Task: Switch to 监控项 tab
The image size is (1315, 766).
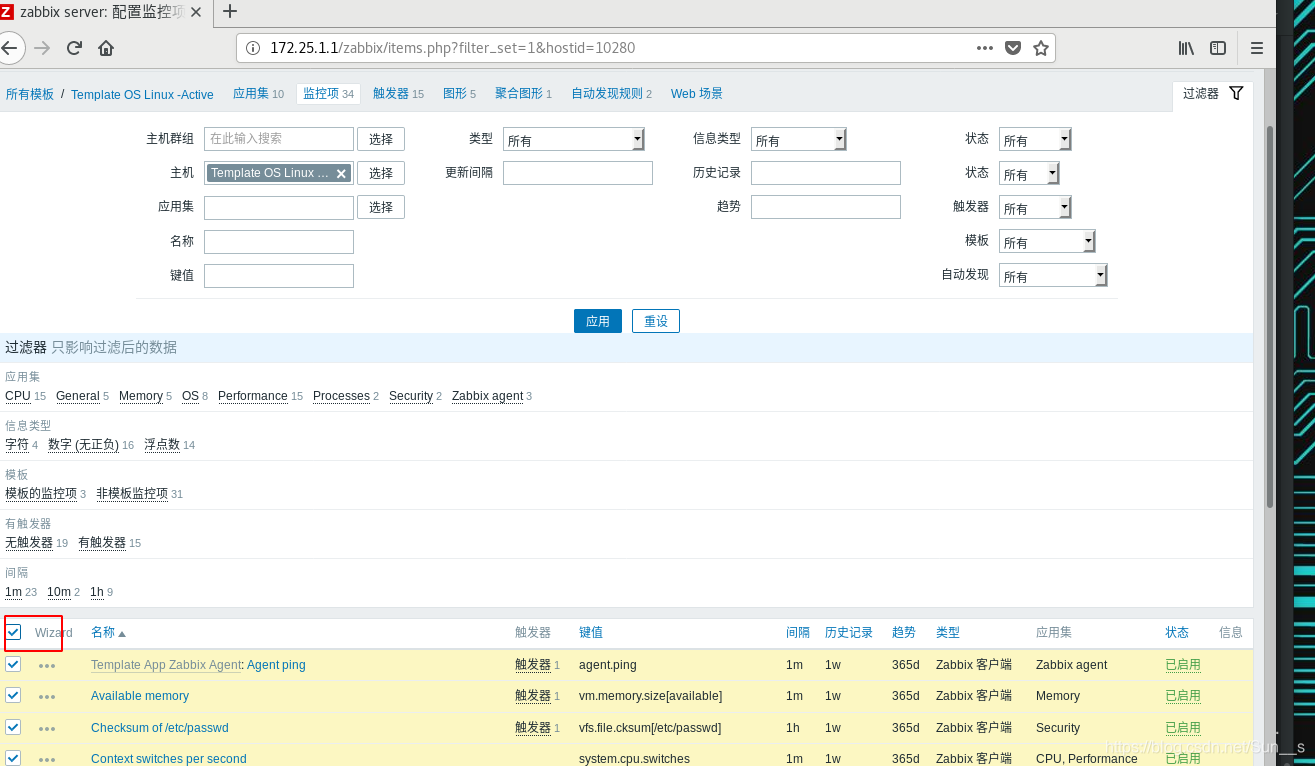Action: [328, 93]
